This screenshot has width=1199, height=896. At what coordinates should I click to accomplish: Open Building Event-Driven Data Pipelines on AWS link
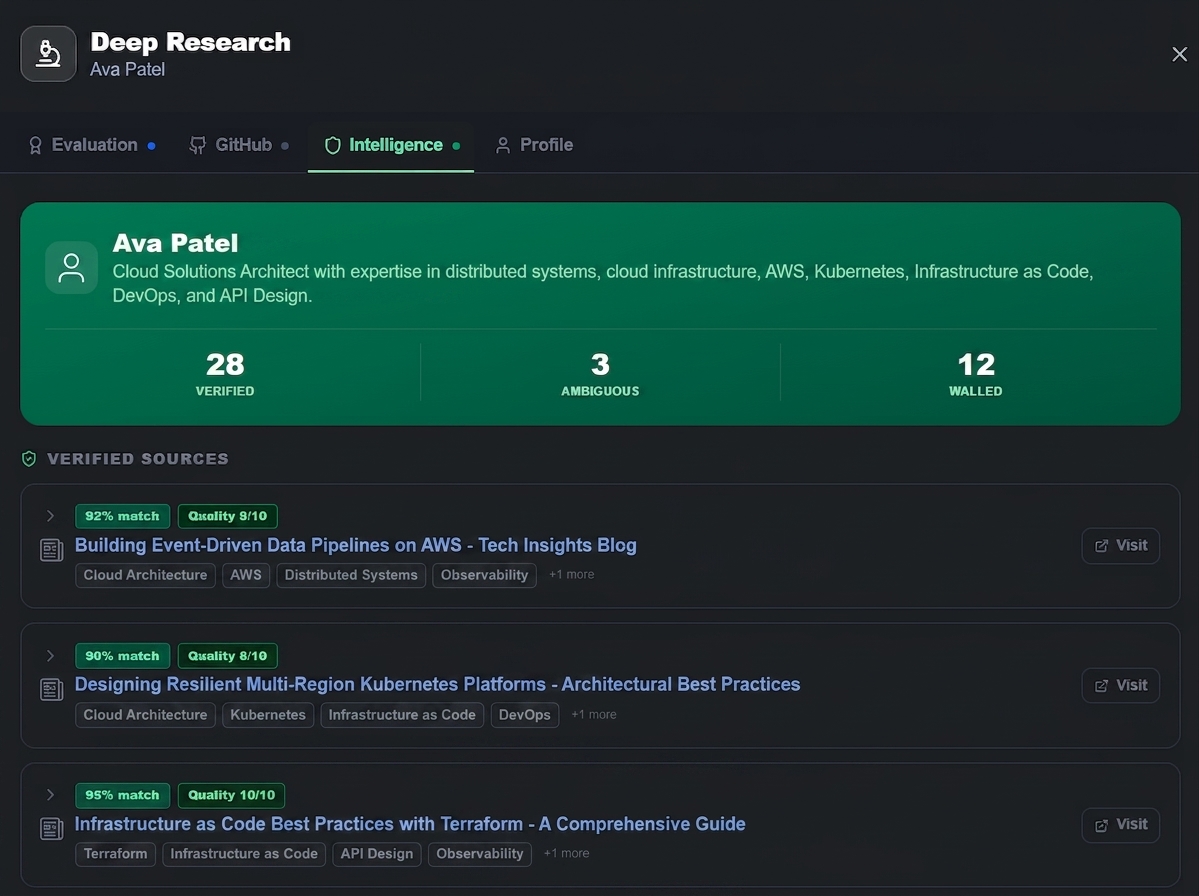pos(356,545)
